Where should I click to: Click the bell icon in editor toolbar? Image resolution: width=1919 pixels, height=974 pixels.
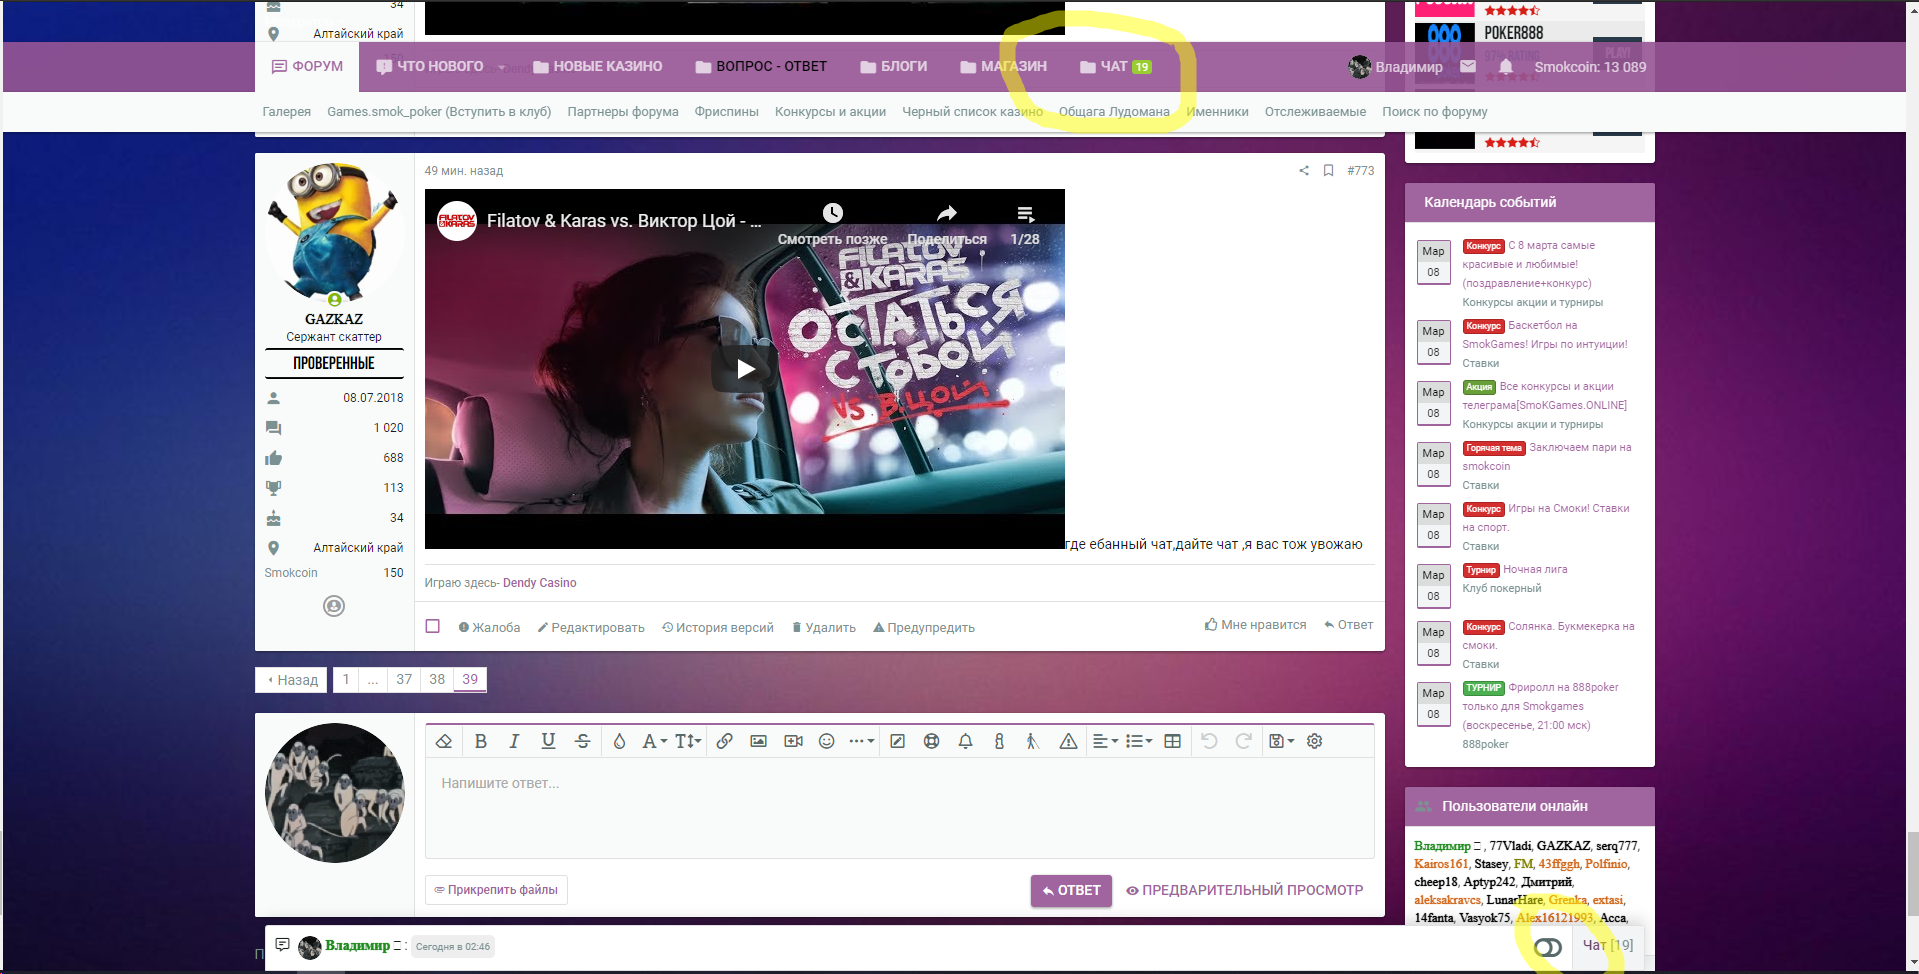(965, 741)
